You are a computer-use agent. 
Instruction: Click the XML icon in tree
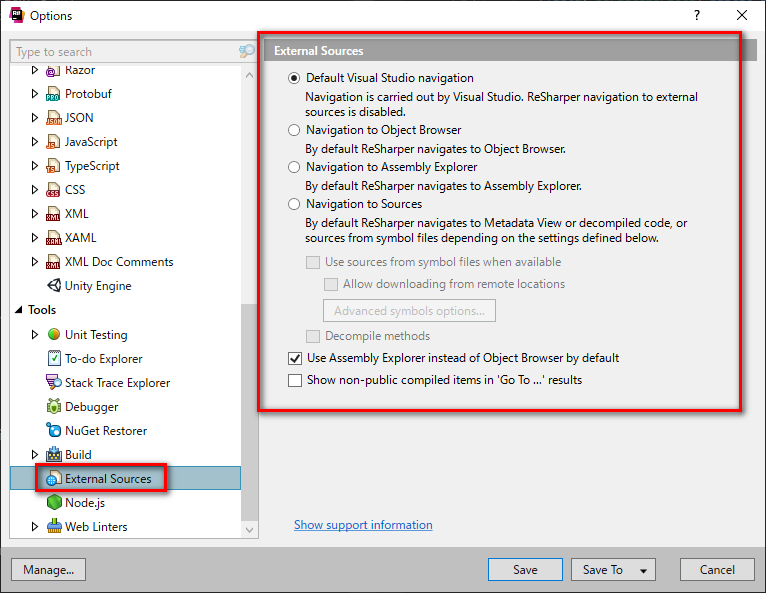pyautogui.click(x=53, y=213)
